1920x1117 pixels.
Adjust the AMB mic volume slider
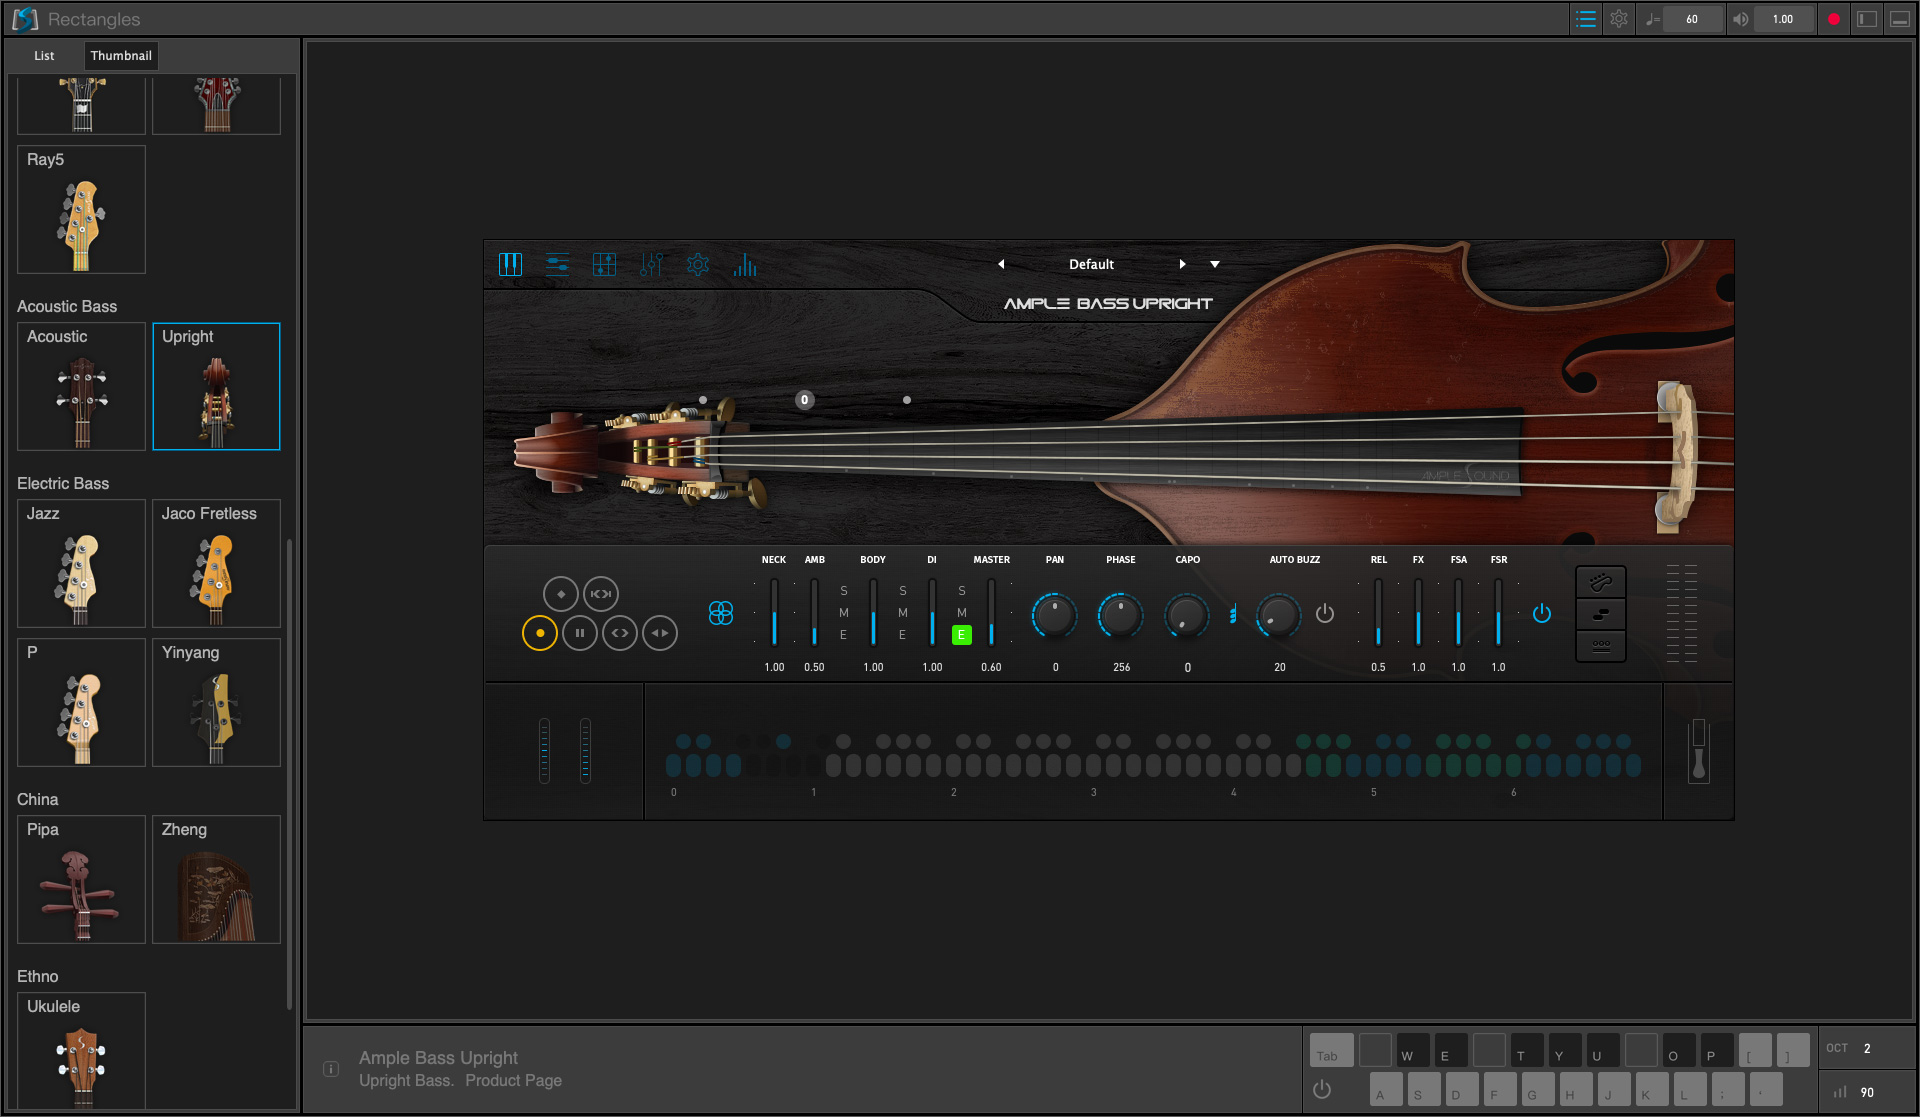pyautogui.click(x=814, y=612)
